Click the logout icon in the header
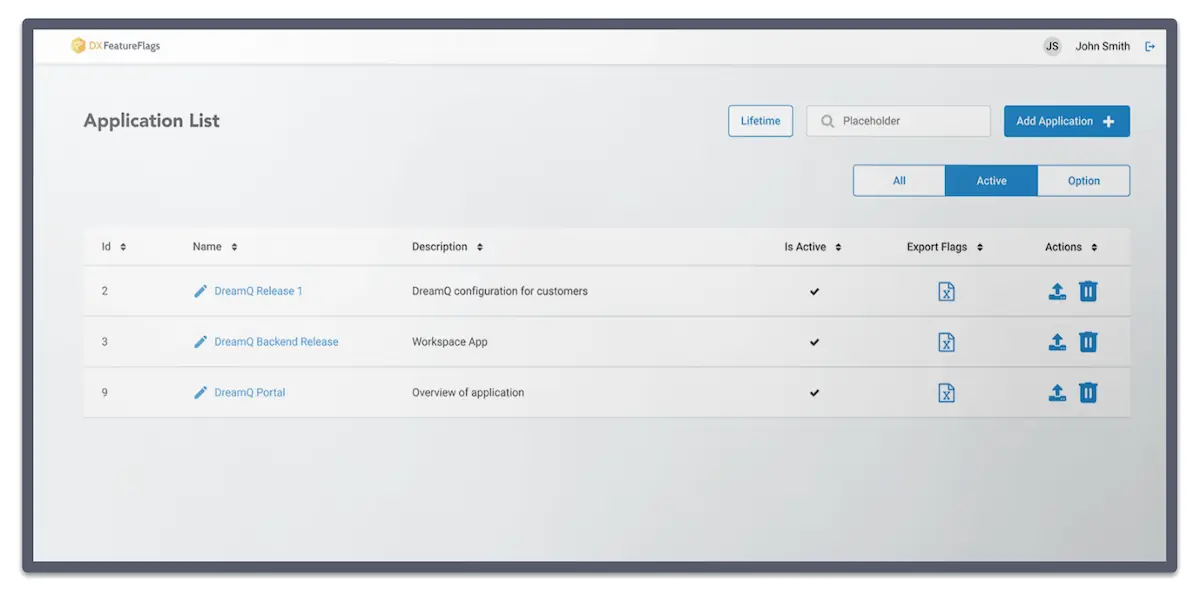This screenshot has width=1200, height=591. (1149, 45)
